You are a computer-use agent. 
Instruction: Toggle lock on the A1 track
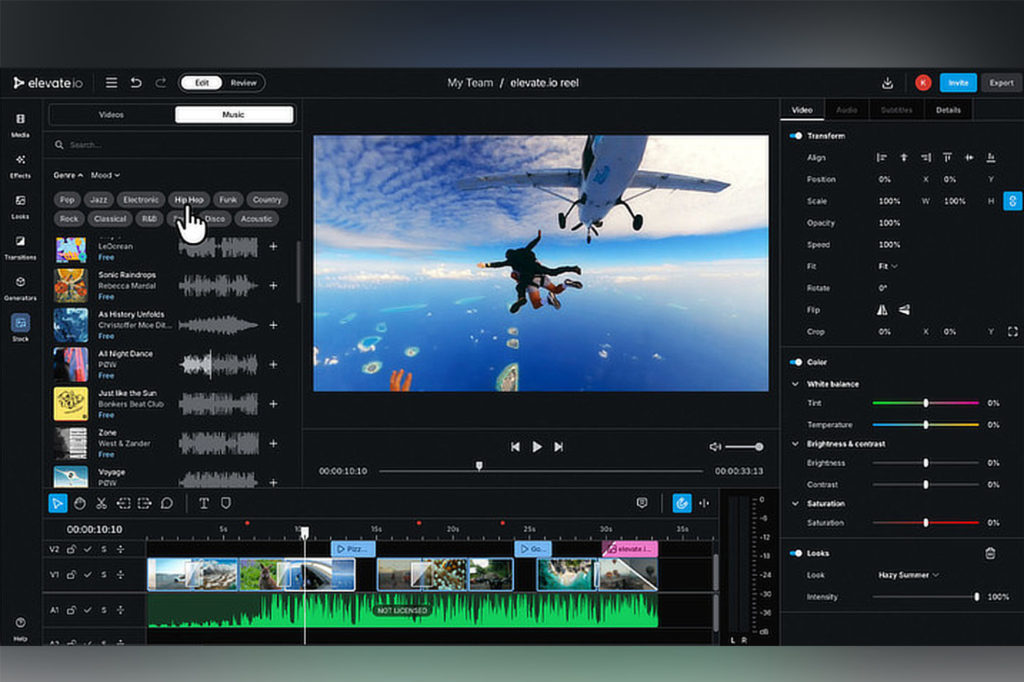(71, 610)
